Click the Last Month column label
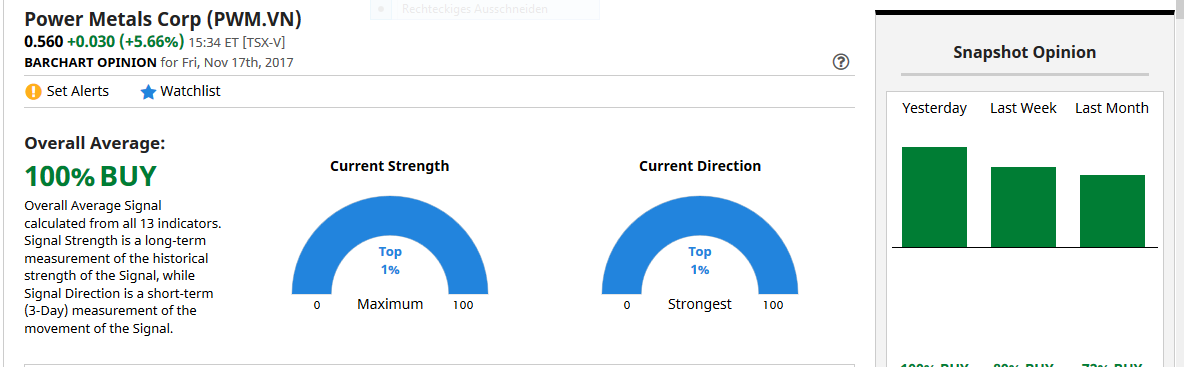The image size is (1184, 367). pyautogui.click(x=1112, y=108)
